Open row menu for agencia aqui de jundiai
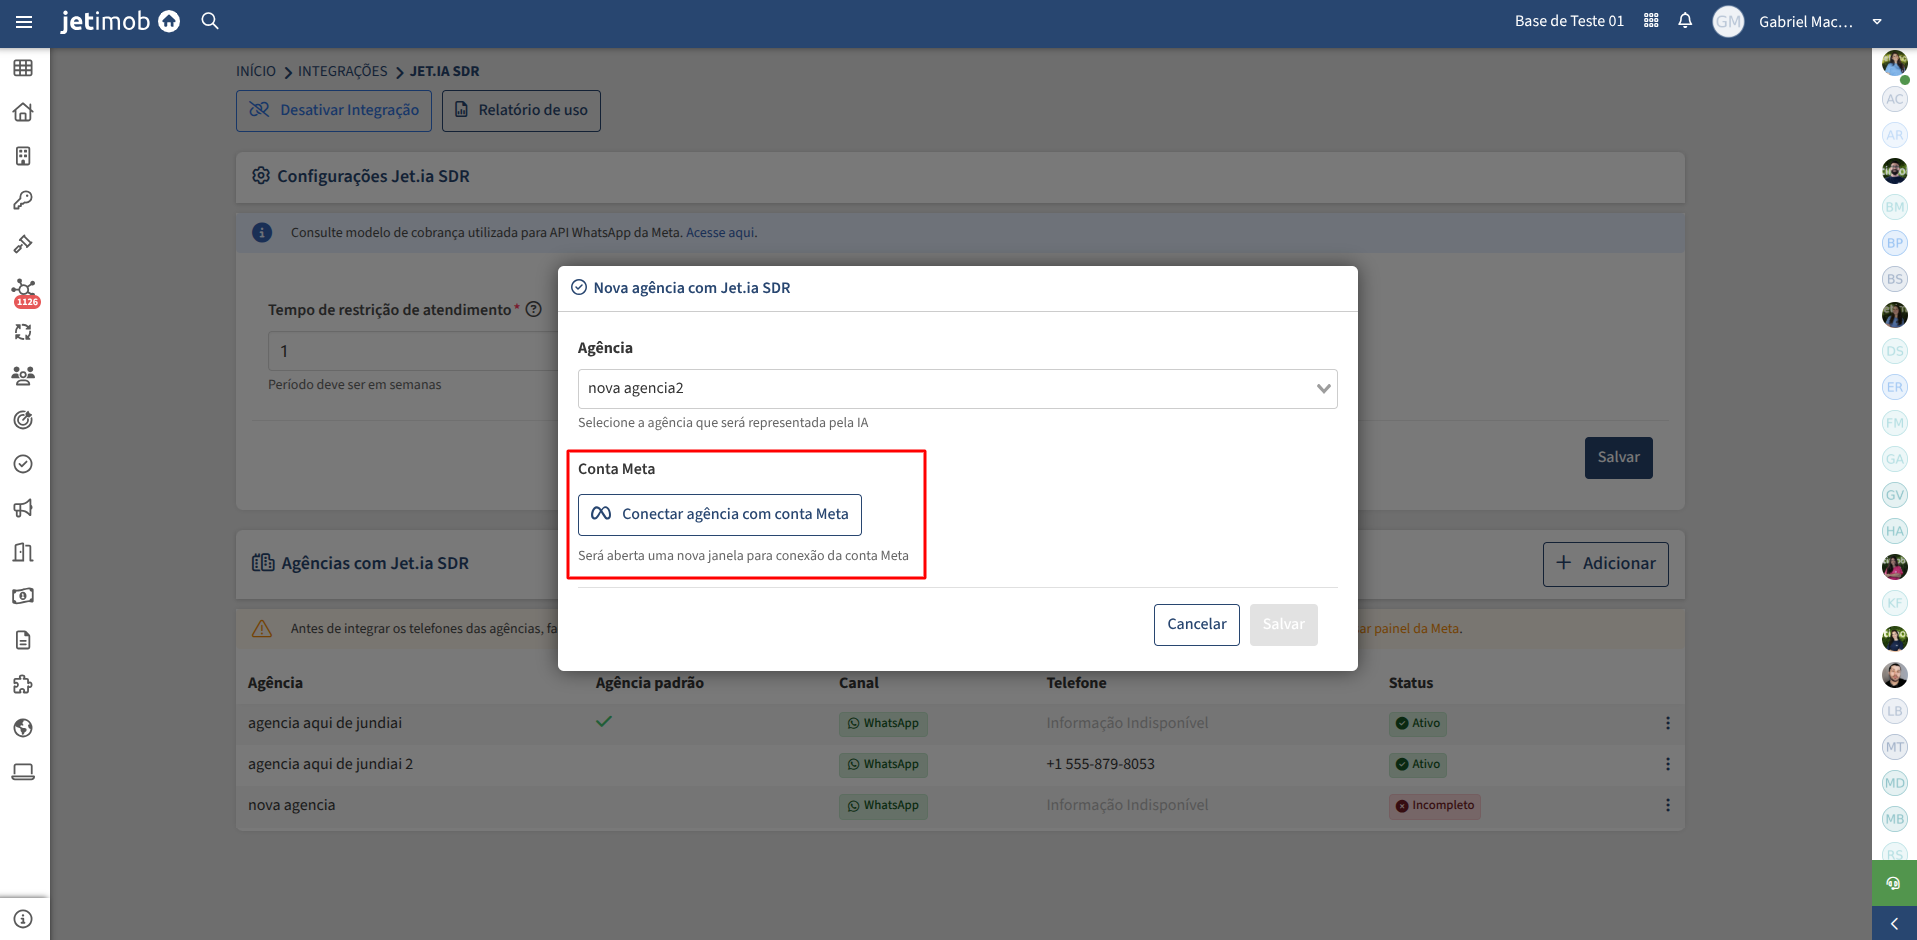Image resolution: width=1917 pixels, height=940 pixels. 1667,723
